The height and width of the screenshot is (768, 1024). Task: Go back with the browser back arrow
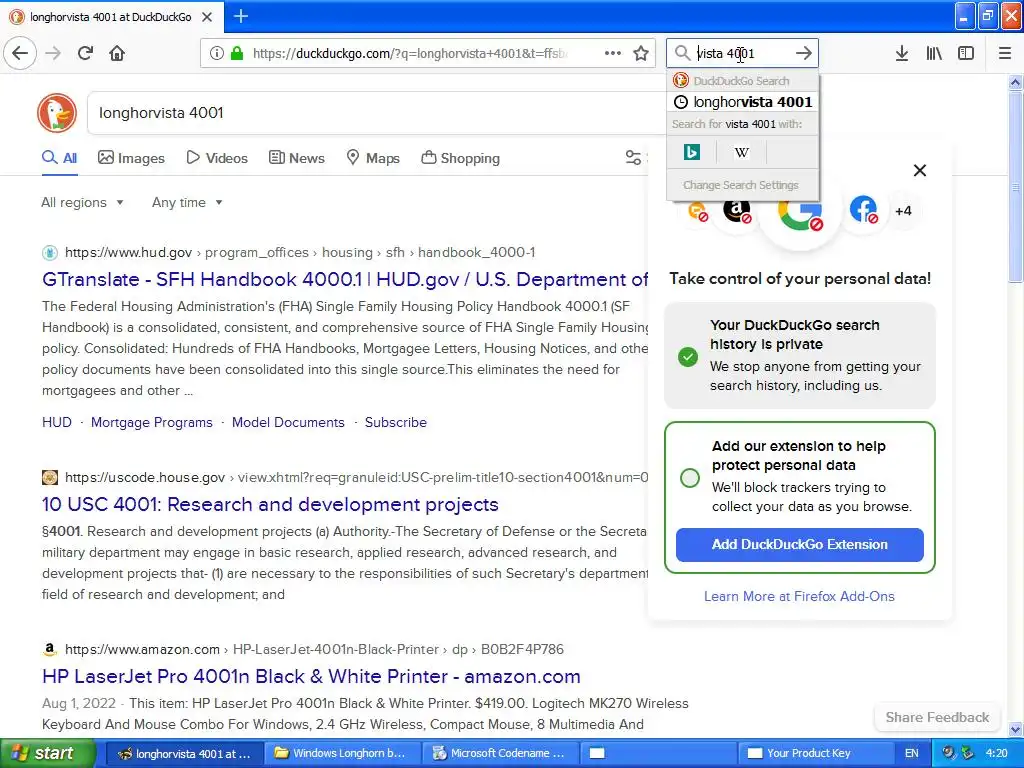pos(20,53)
